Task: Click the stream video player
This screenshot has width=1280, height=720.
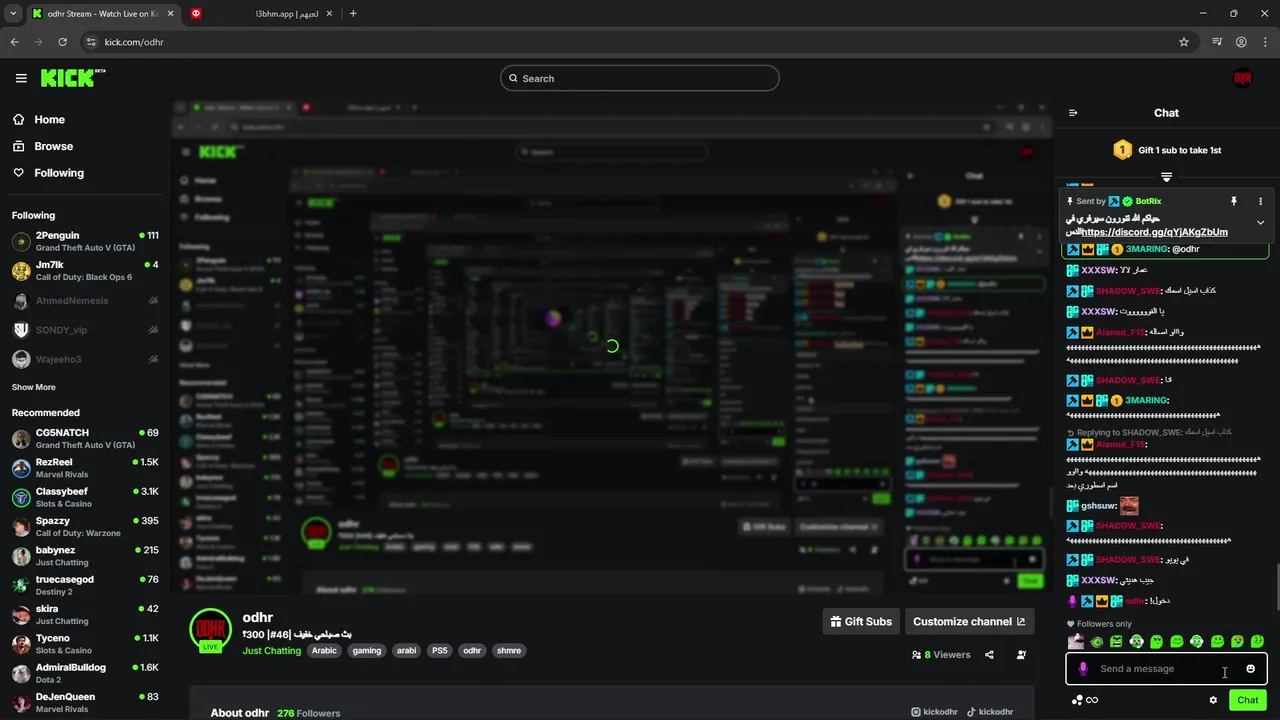Action: (611, 347)
